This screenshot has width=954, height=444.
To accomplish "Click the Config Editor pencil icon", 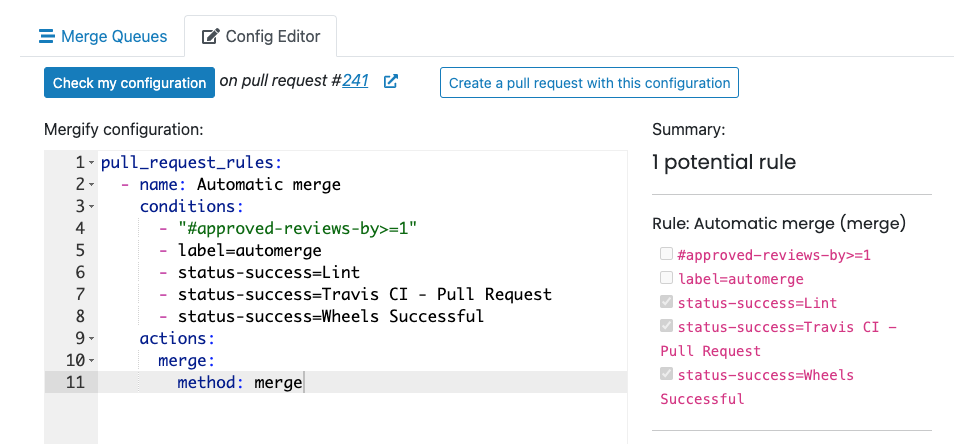I will [210, 37].
